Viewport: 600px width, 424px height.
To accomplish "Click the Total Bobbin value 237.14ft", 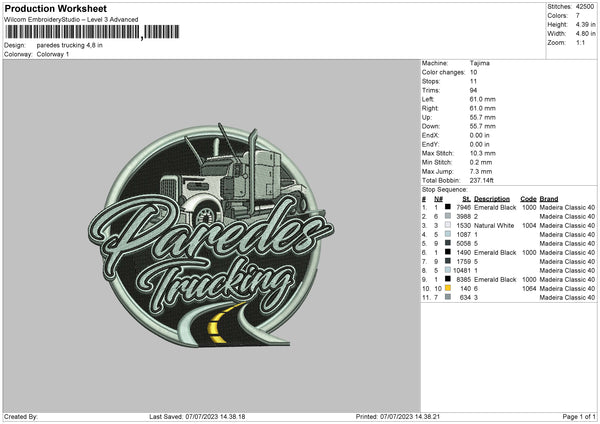I will tap(481, 180).
